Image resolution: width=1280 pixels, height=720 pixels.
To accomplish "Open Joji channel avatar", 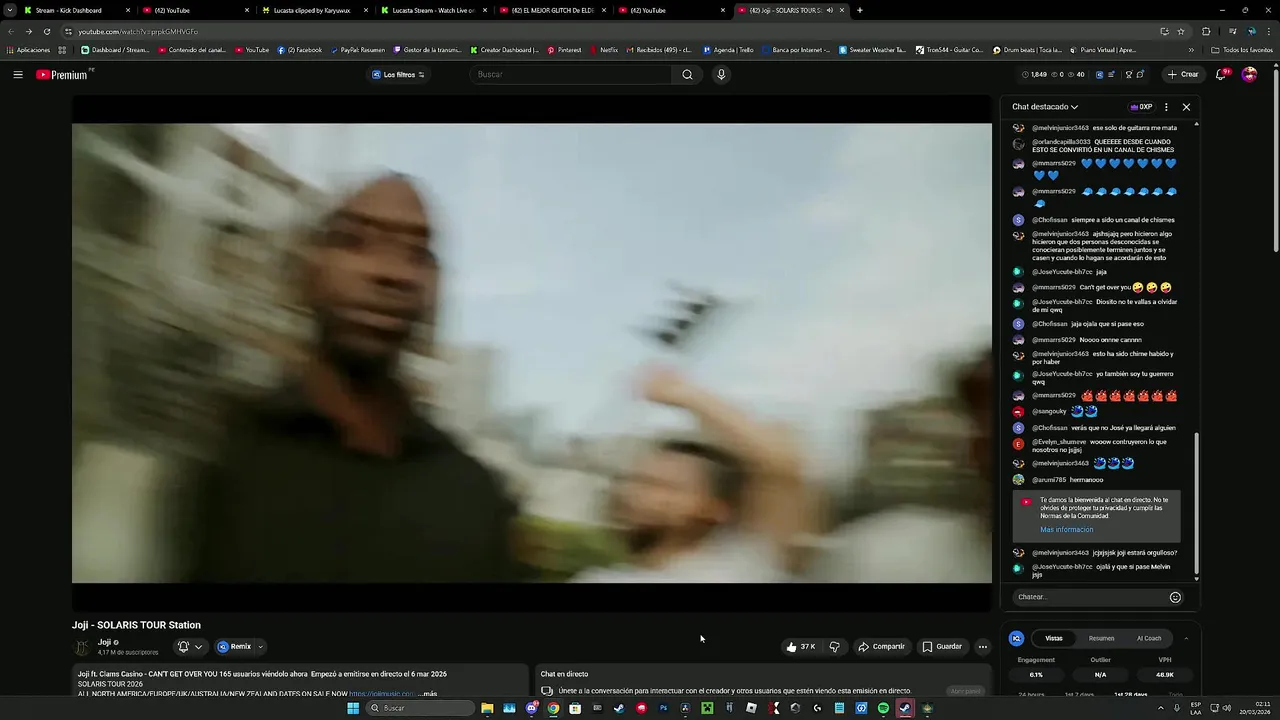I will (x=81, y=646).
